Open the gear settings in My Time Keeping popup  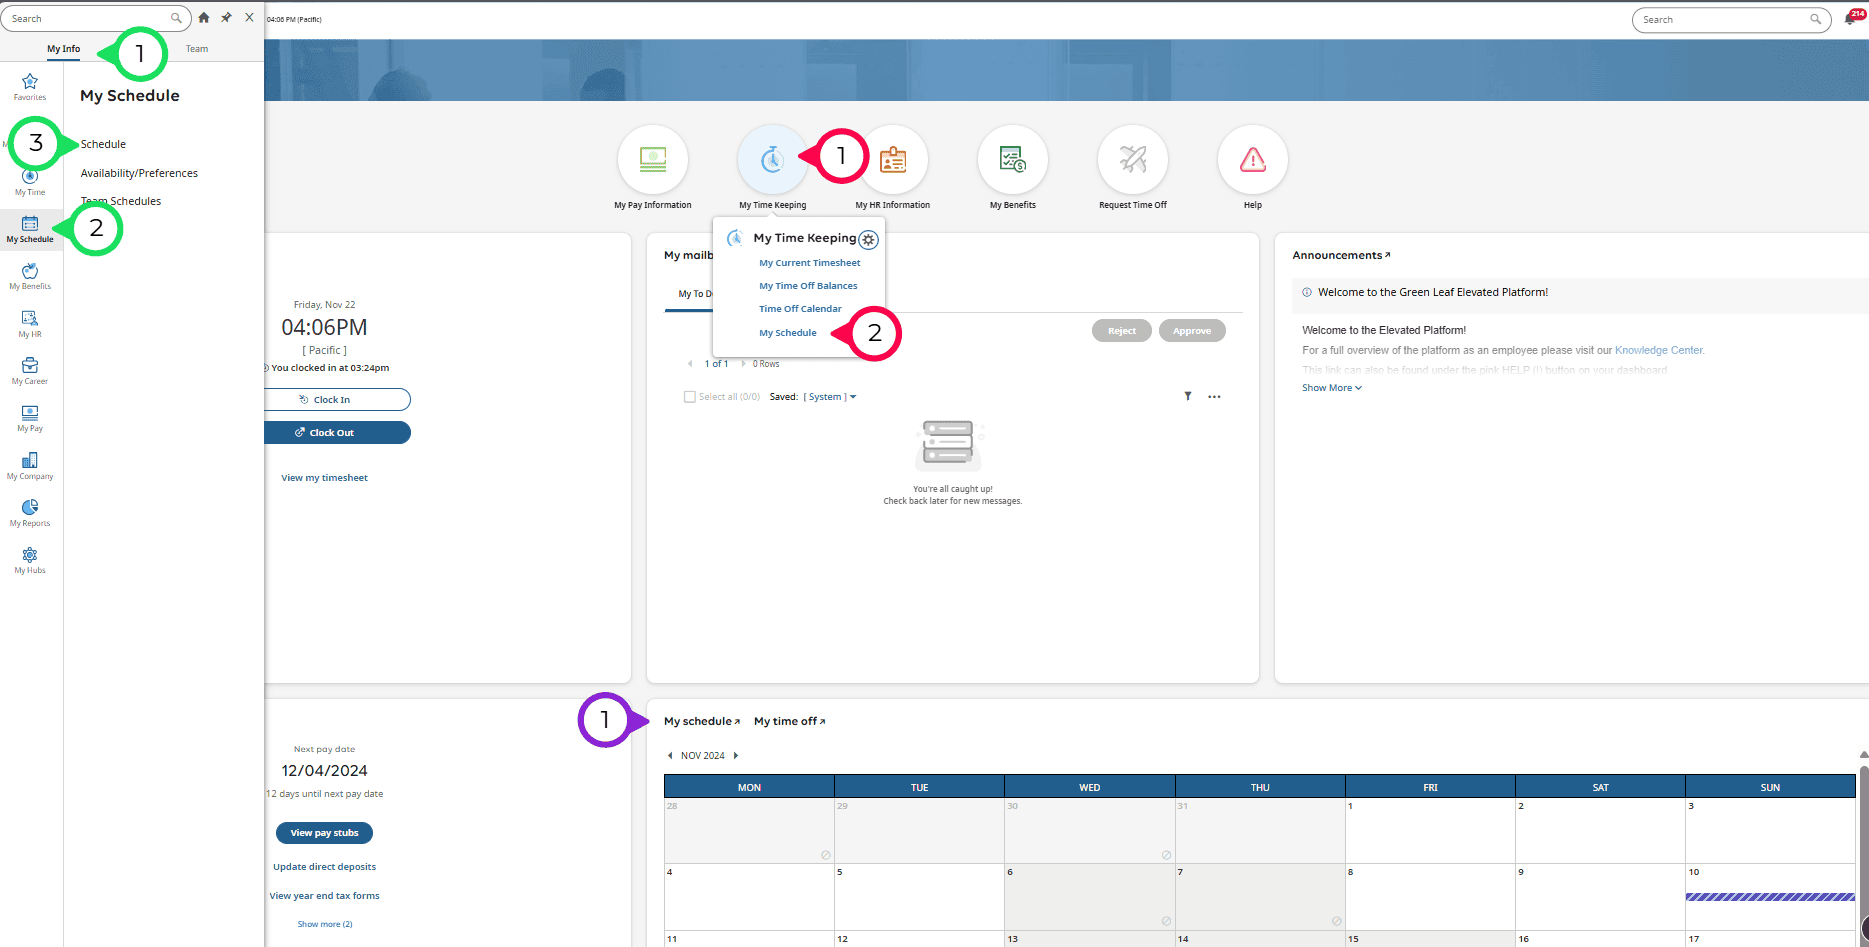pyautogui.click(x=869, y=240)
